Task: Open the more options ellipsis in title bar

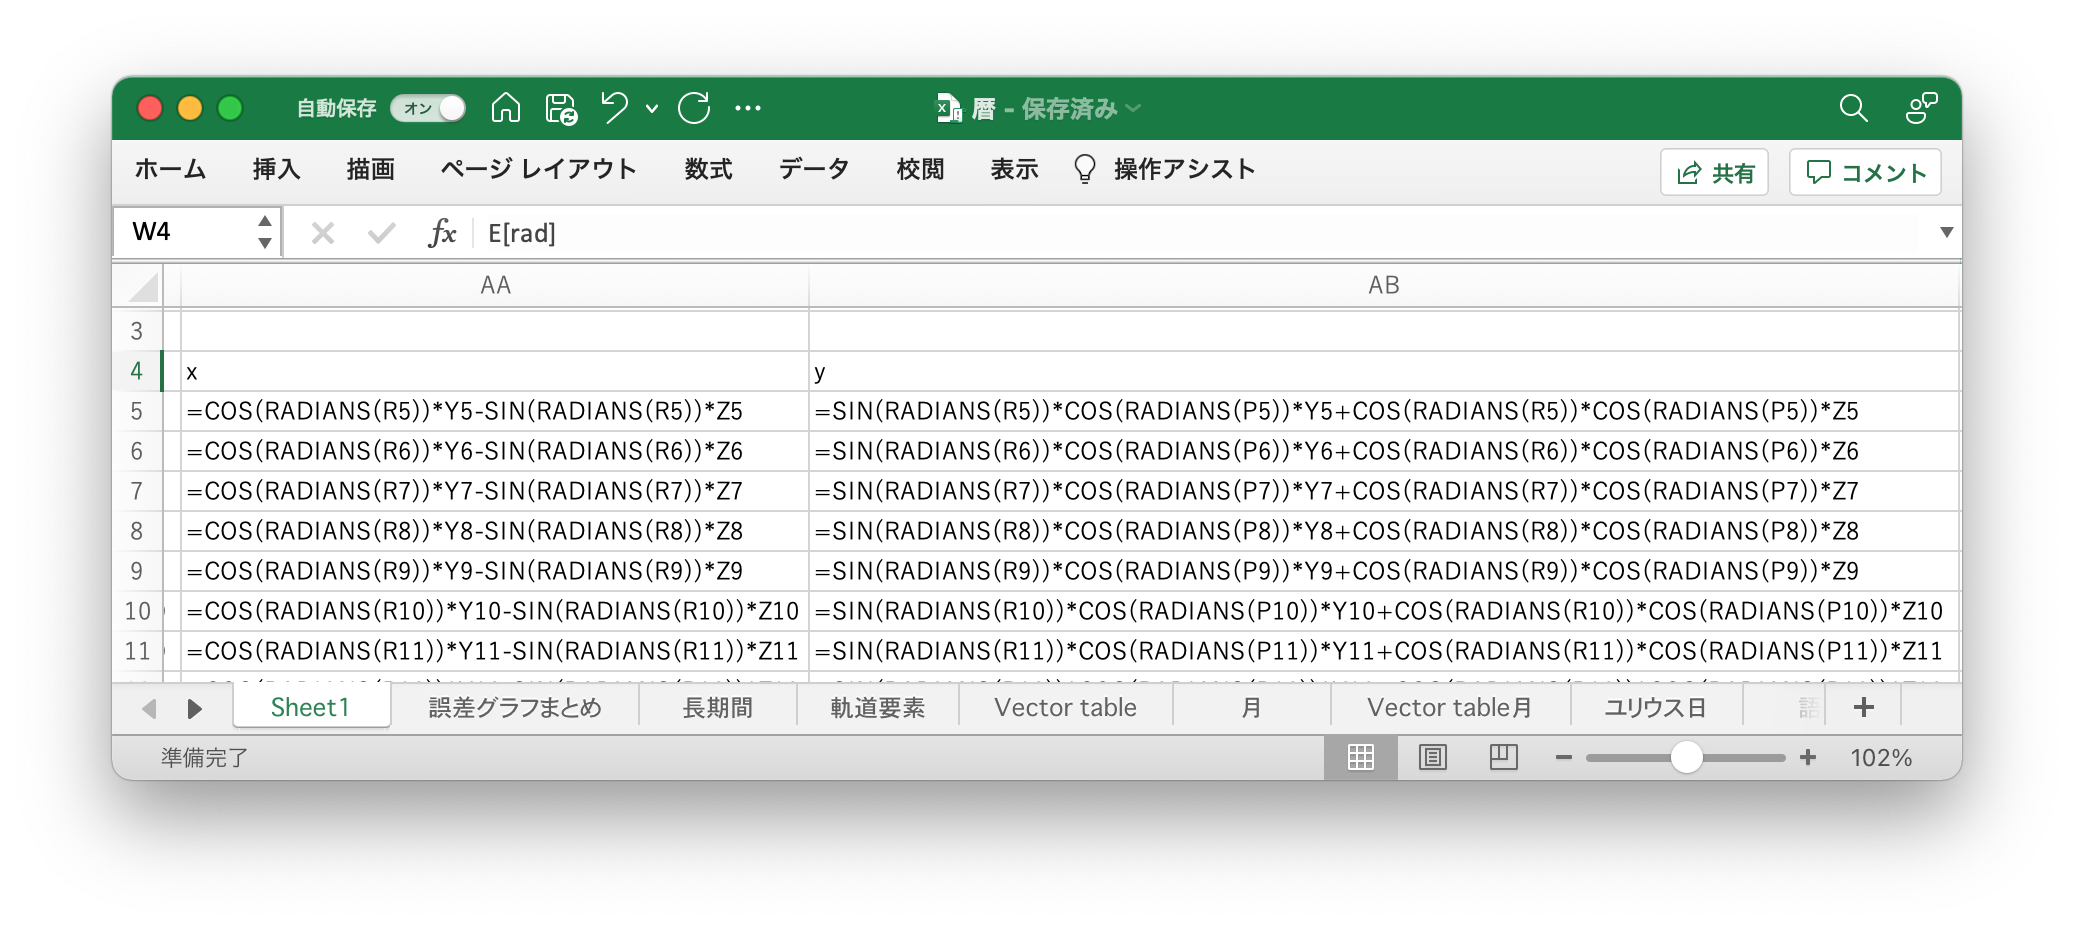Action: (748, 108)
